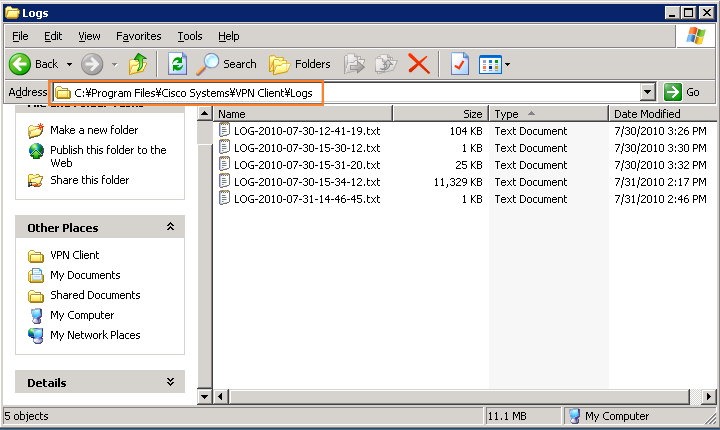Open the VPN Client folder link
Screen dimensions: 720x430
[x=74, y=255]
